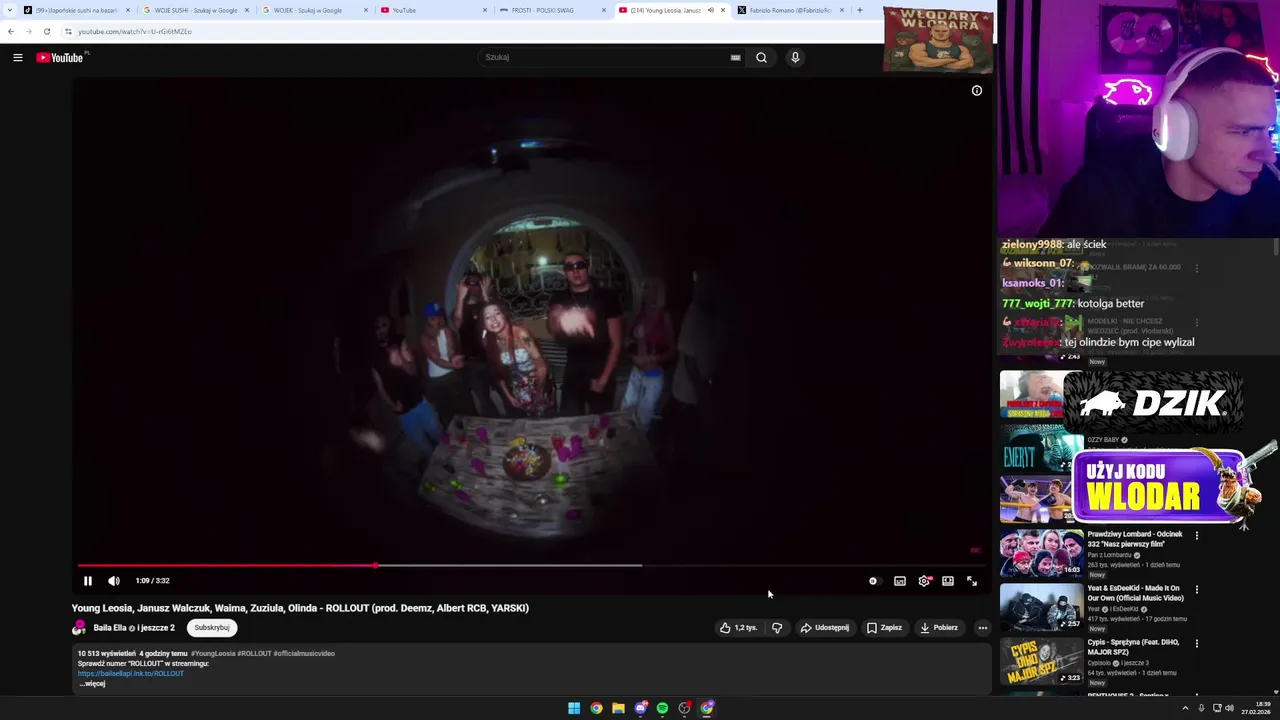
Task: Open the YouTube hamburger guide menu
Action: pos(17,58)
